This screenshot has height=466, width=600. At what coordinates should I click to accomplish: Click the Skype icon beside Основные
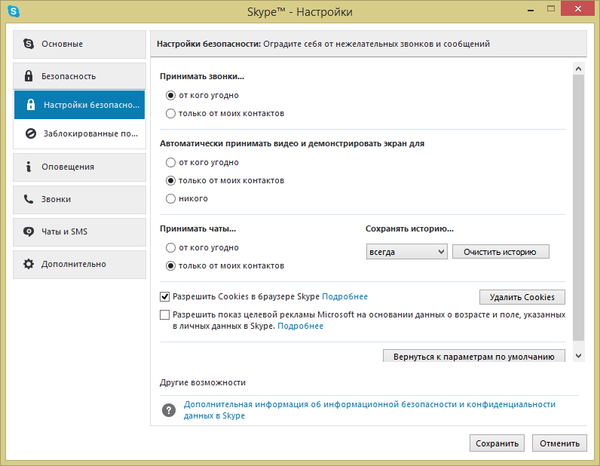tap(29, 44)
